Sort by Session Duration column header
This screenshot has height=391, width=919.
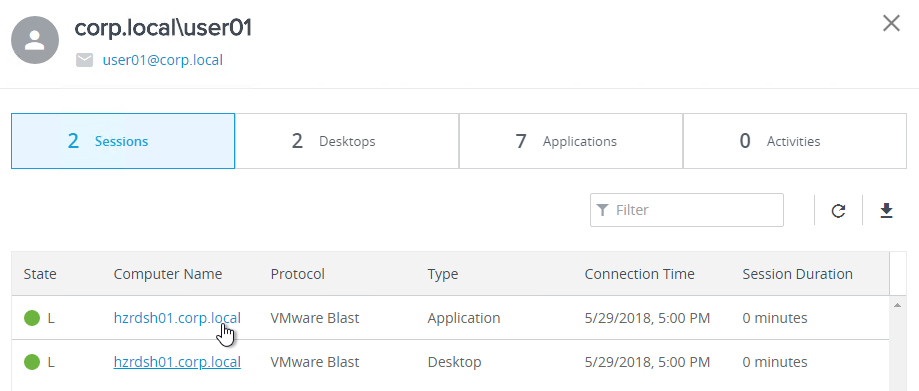pyautogui.click(x=798, y=274)
